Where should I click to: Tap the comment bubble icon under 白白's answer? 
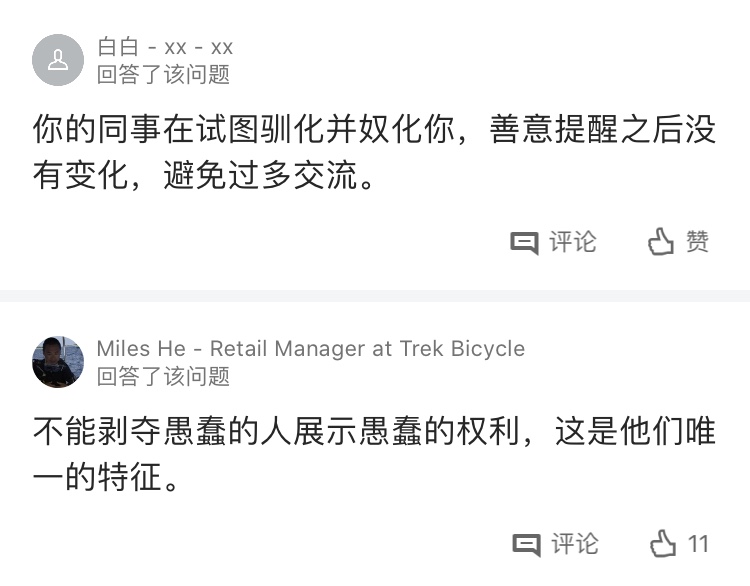click(x=524, y=243)
